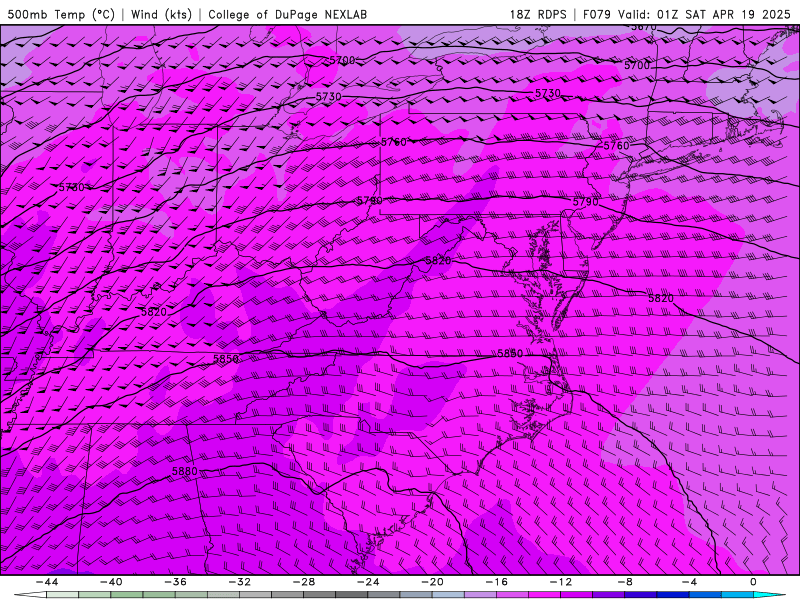The width and height of the screenshot is (800, 600).
Task: Click the western 5760 contour label near Lake Erie
Action: click(x=394, y=142)
